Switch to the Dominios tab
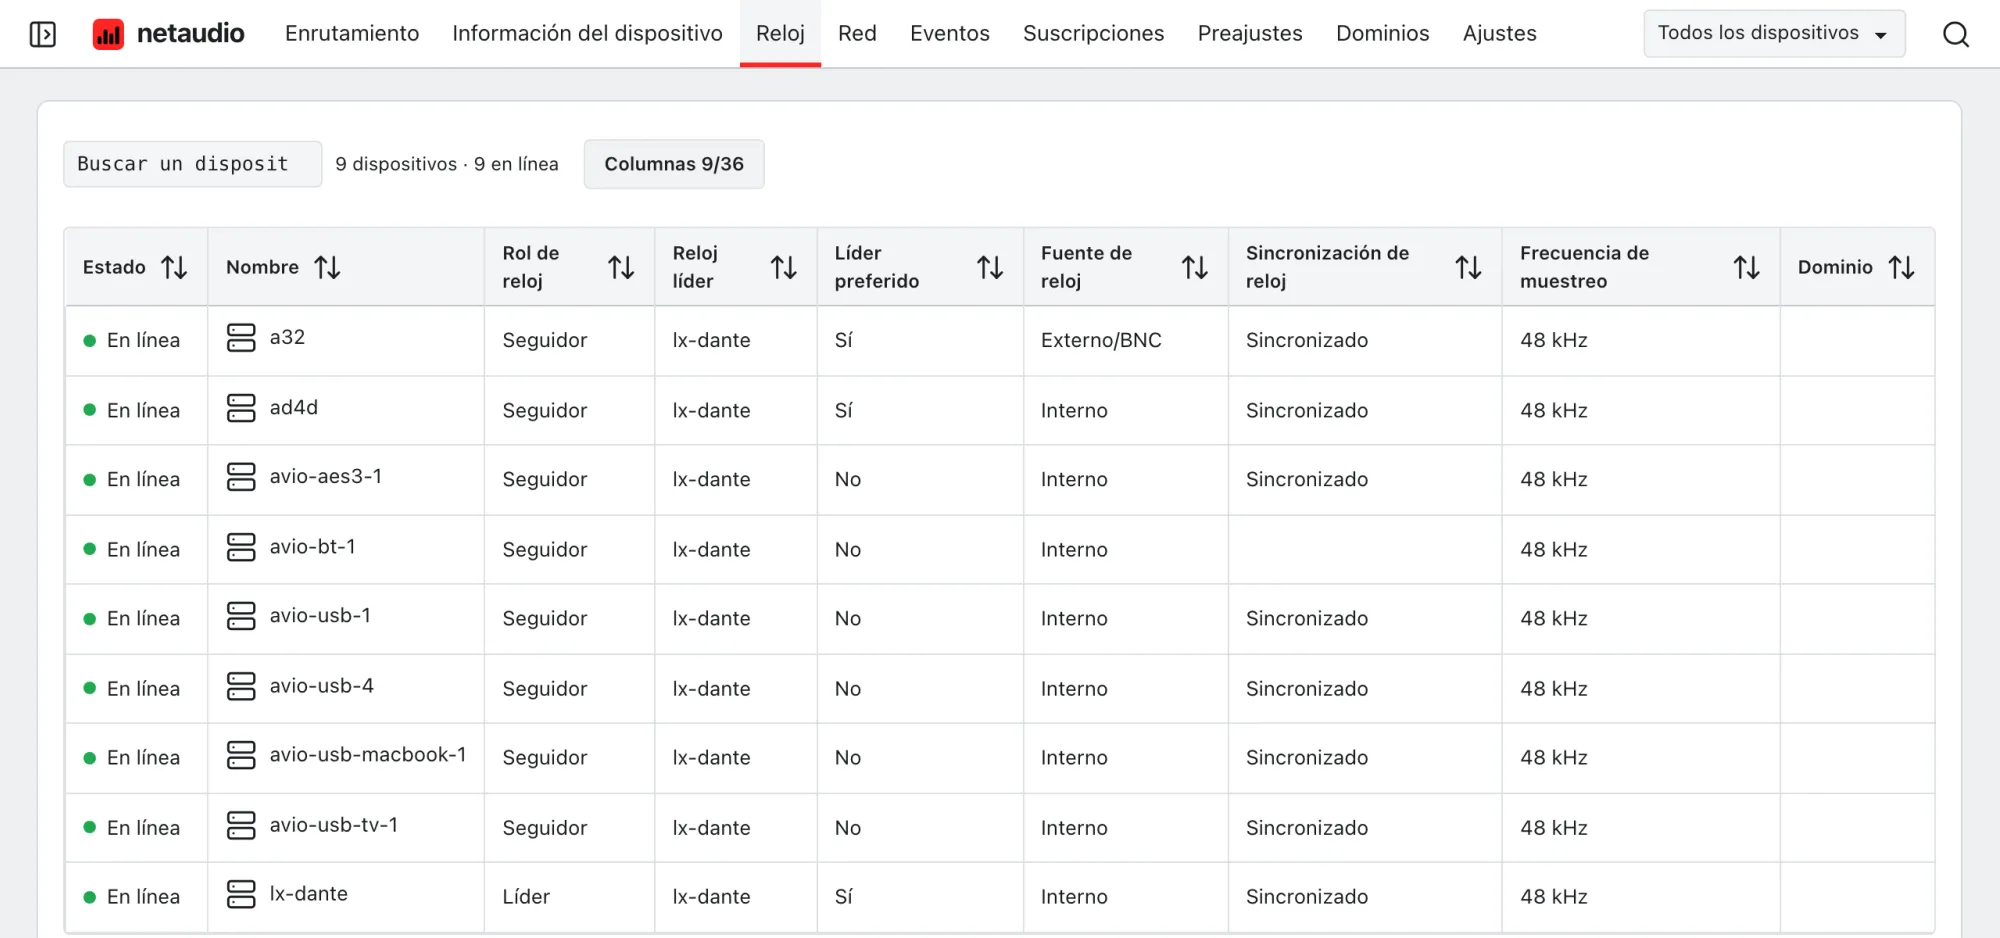2000x938 pixels. pos(1383,33)
